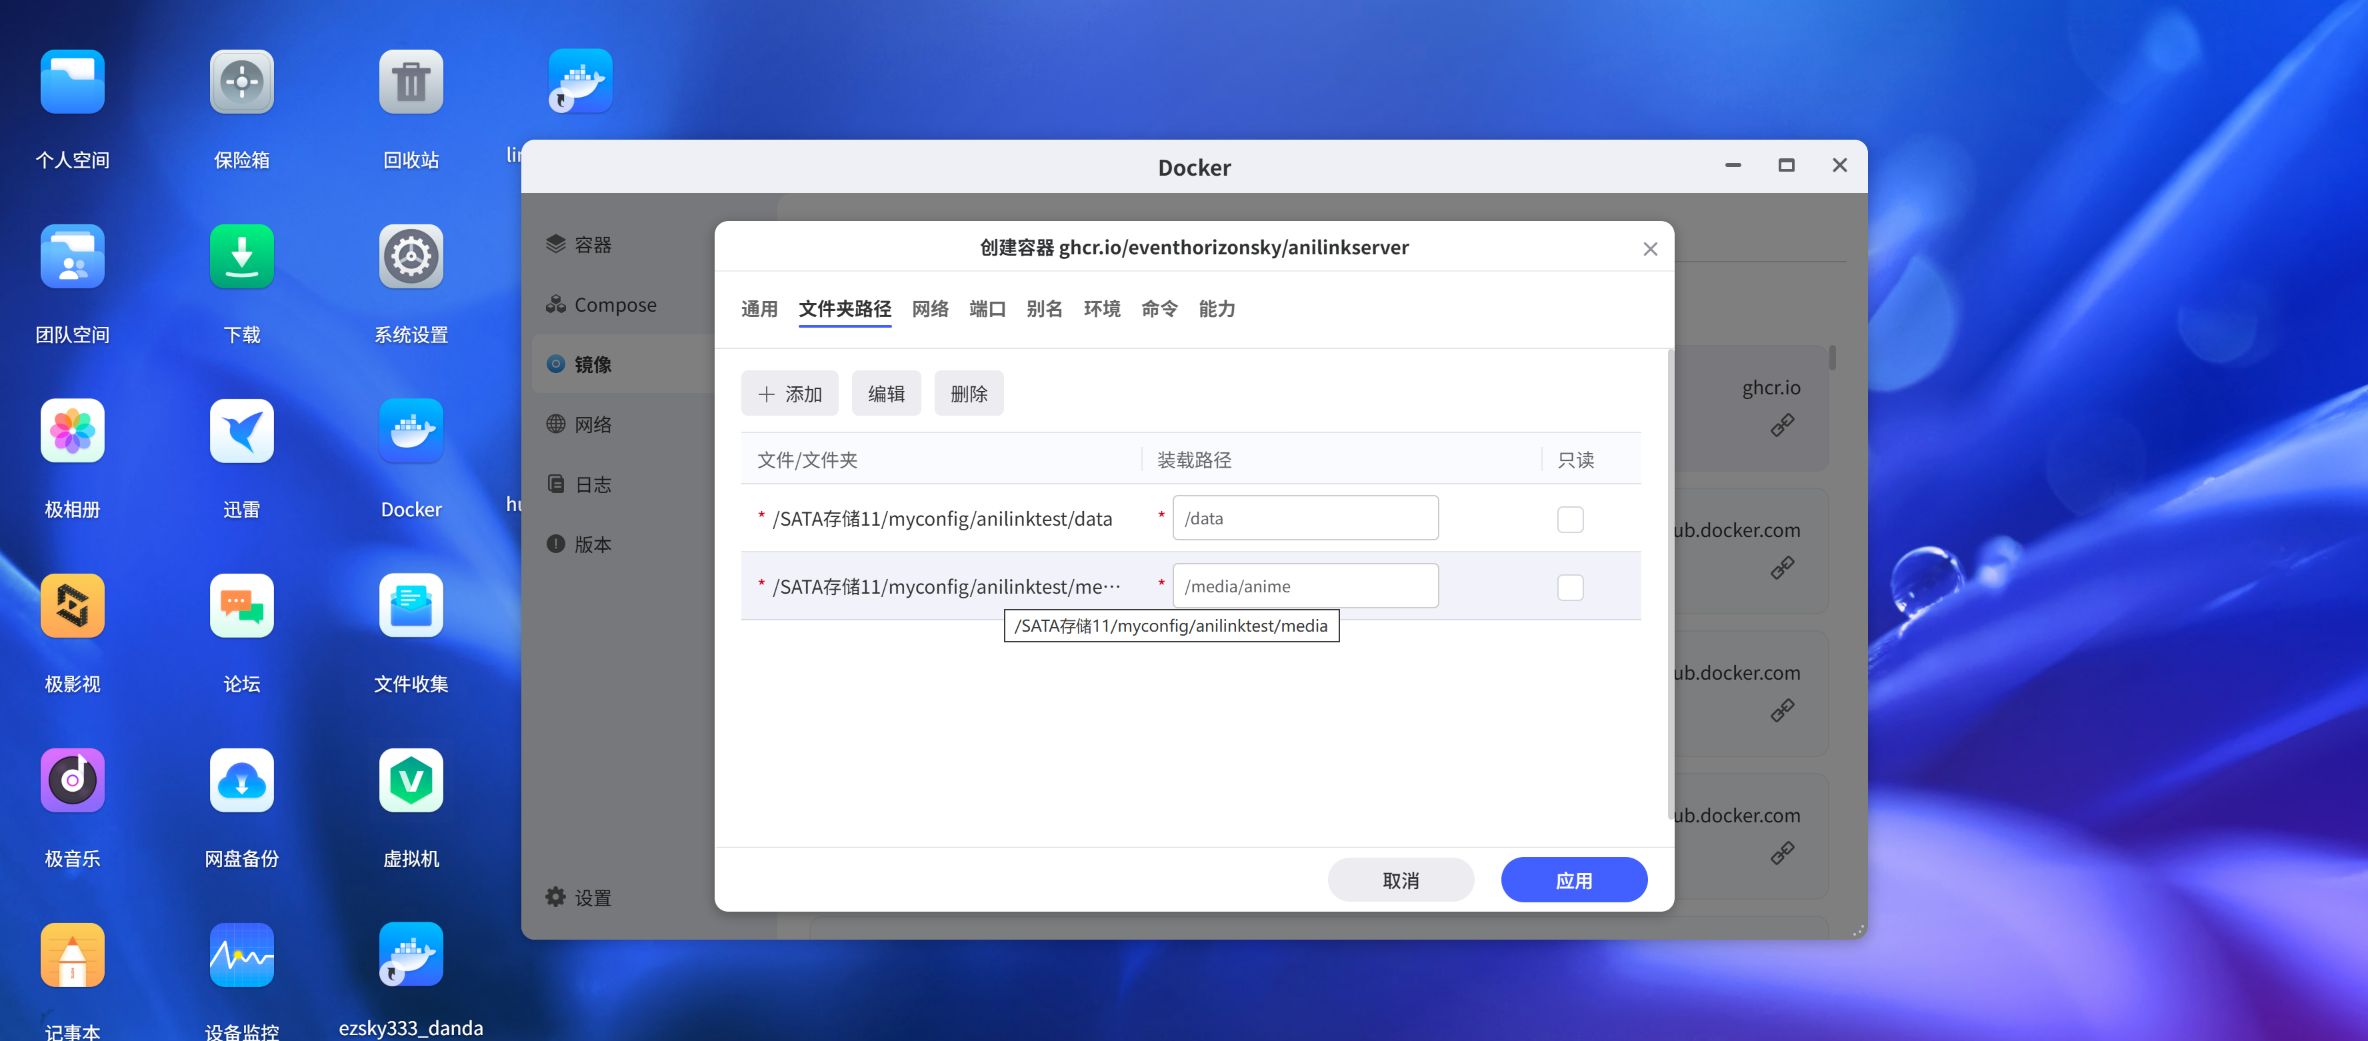Open the 极音乐 music app icon

(72, 781)
